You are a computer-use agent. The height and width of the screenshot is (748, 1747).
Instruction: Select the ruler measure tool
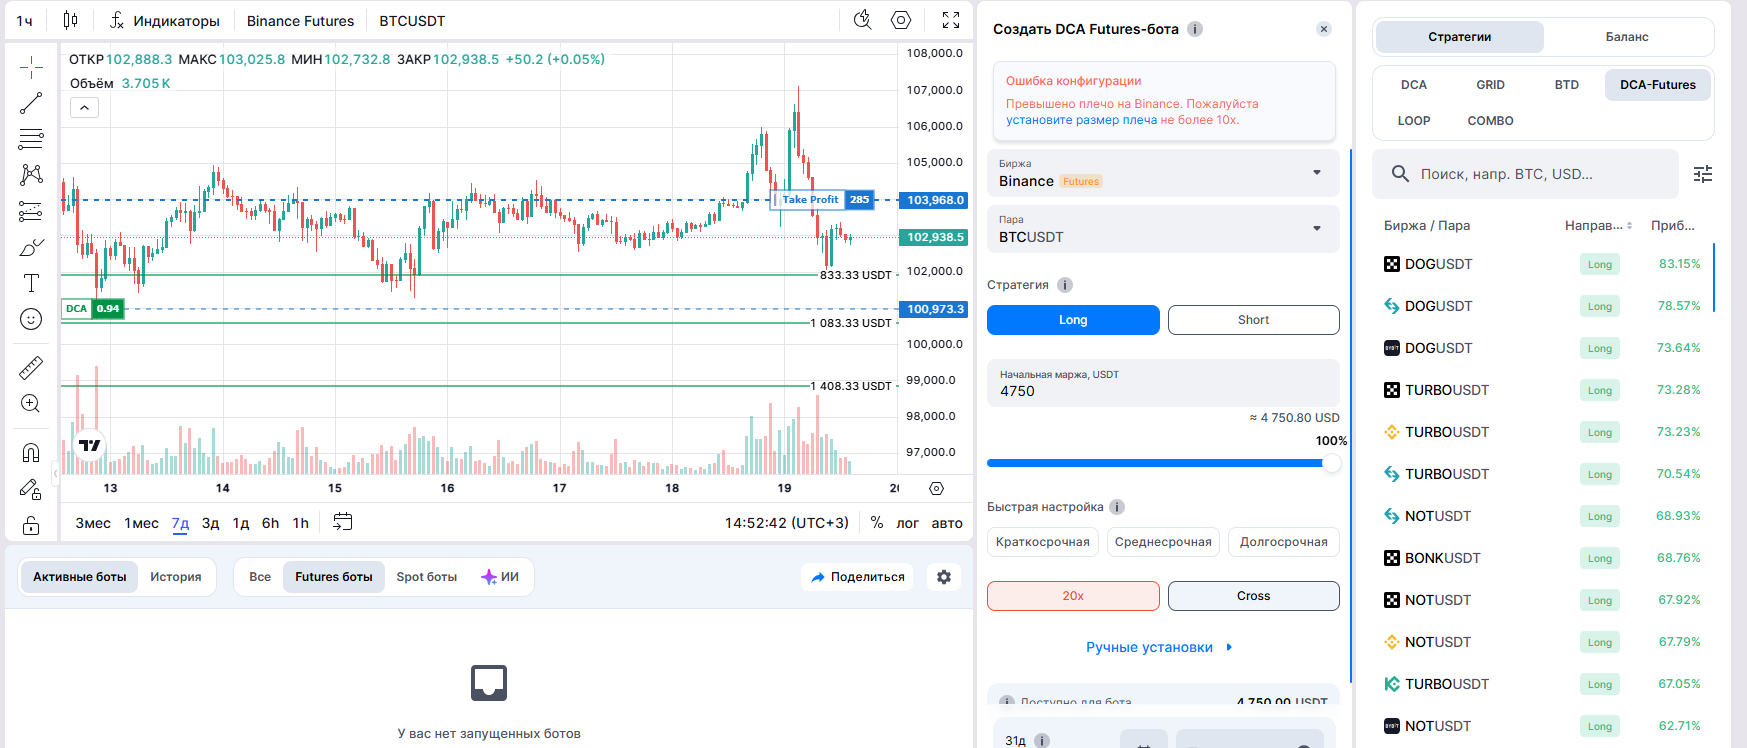tap(31, 368)
